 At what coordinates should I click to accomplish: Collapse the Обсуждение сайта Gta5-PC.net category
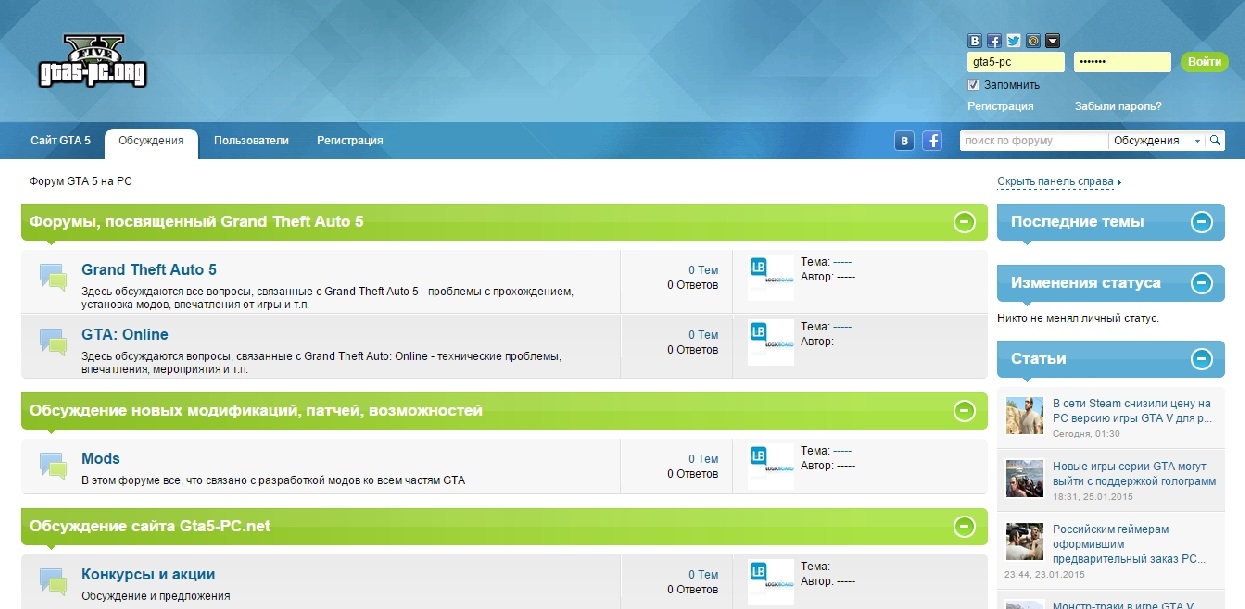(964, 526)
